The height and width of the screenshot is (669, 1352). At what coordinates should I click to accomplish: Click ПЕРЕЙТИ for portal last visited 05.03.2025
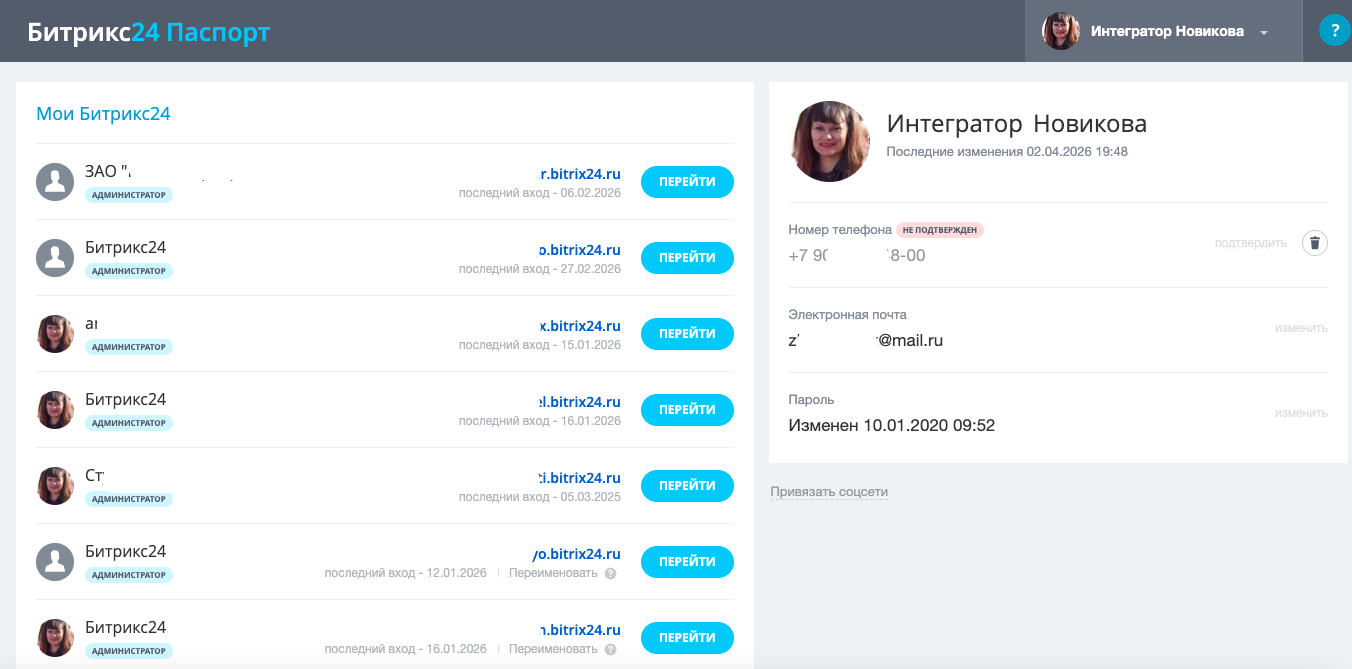click(x=687, y=486)
